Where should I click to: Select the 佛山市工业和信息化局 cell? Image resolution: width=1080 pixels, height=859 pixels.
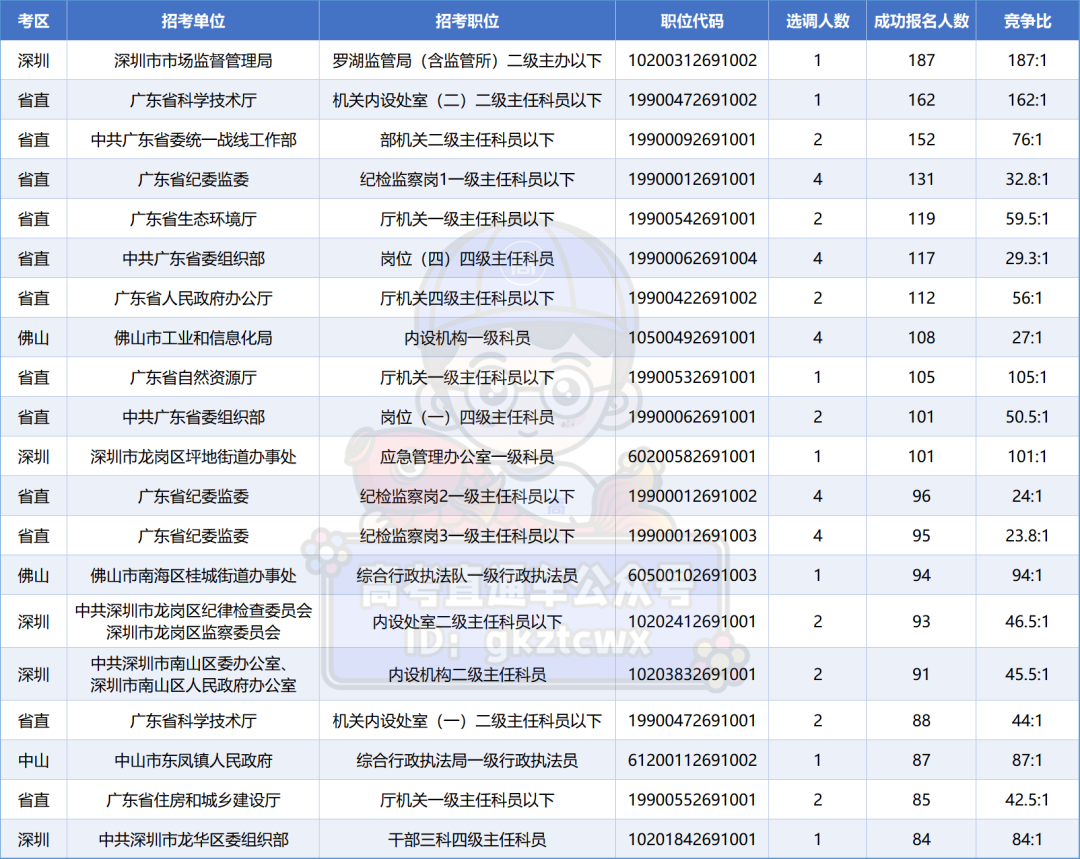[193, 338]
